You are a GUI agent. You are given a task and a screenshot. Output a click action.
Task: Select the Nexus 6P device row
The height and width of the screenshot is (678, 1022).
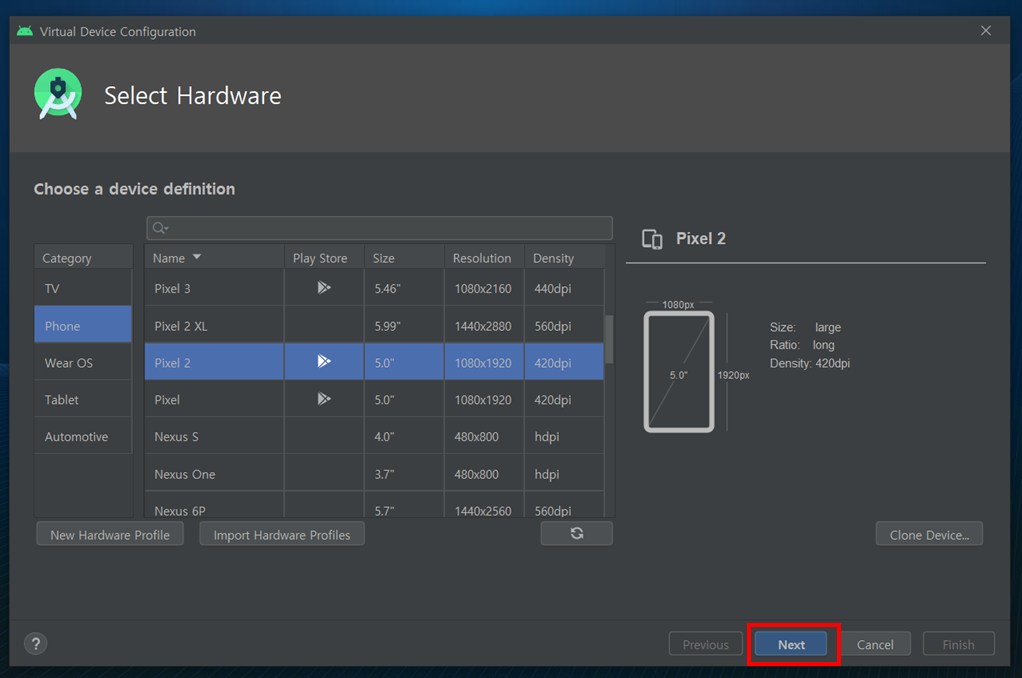click(x=374, y=506)
